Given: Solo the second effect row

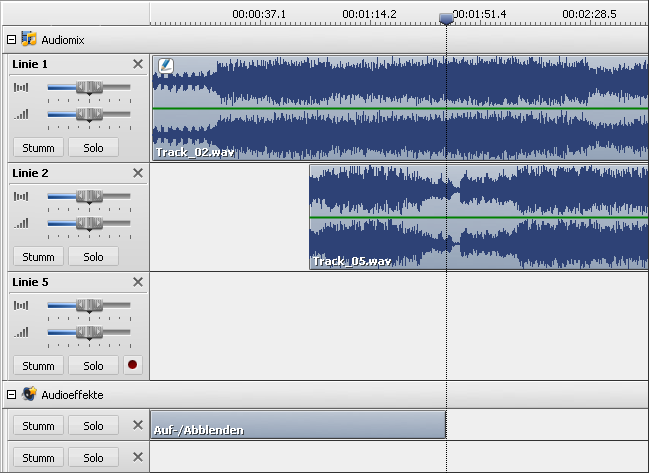Looking at the screenshot, I should (93, 458).
